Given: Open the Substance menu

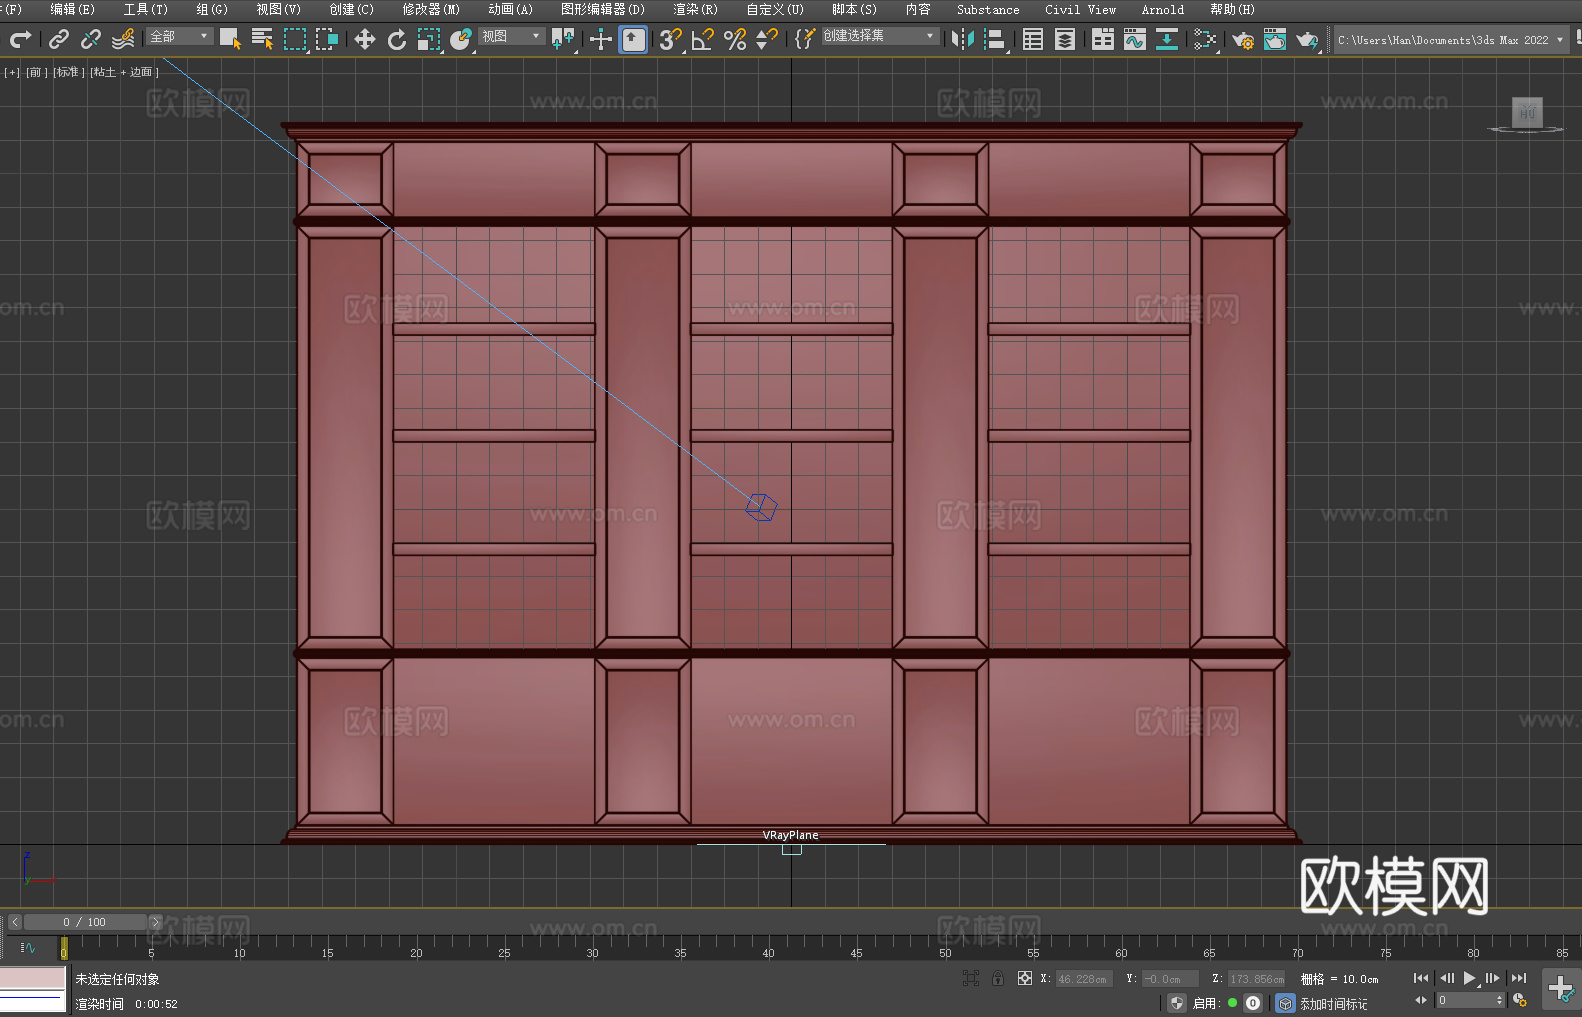Looking at the screenshot, I should 988,9.
